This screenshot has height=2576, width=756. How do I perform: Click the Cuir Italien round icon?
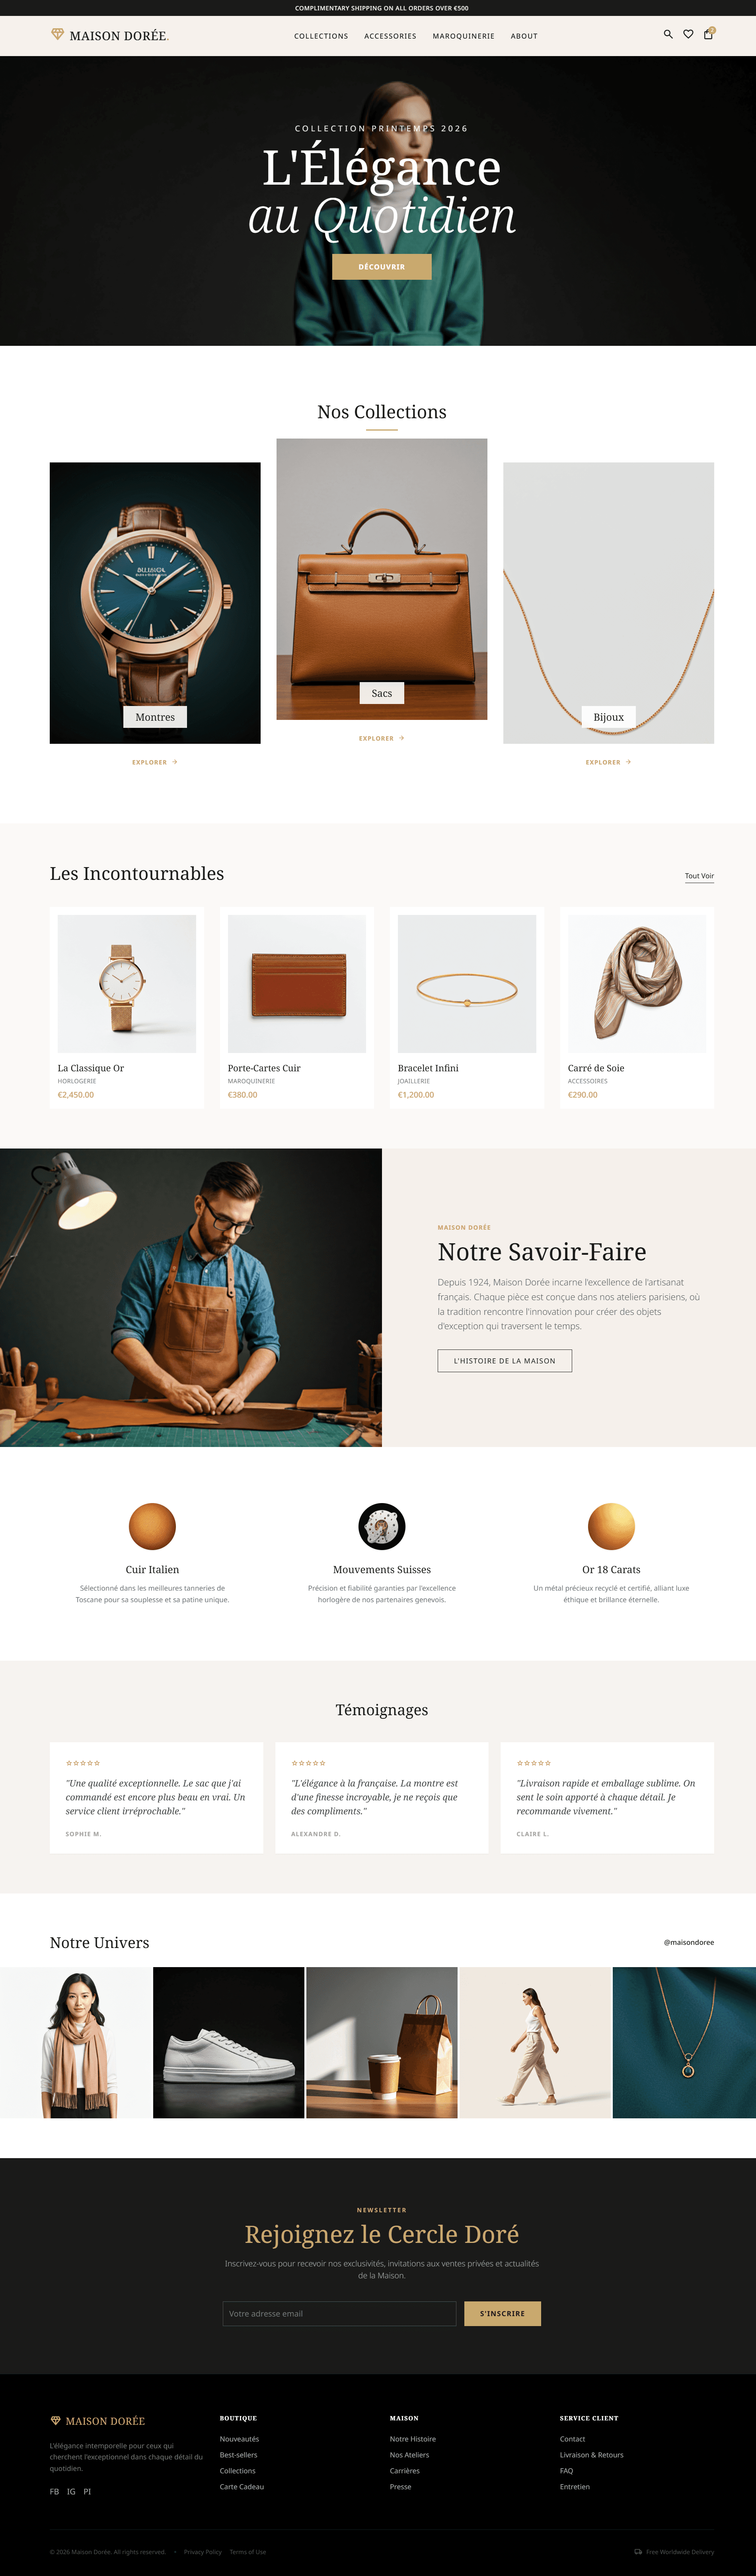tap(152, 1526)
